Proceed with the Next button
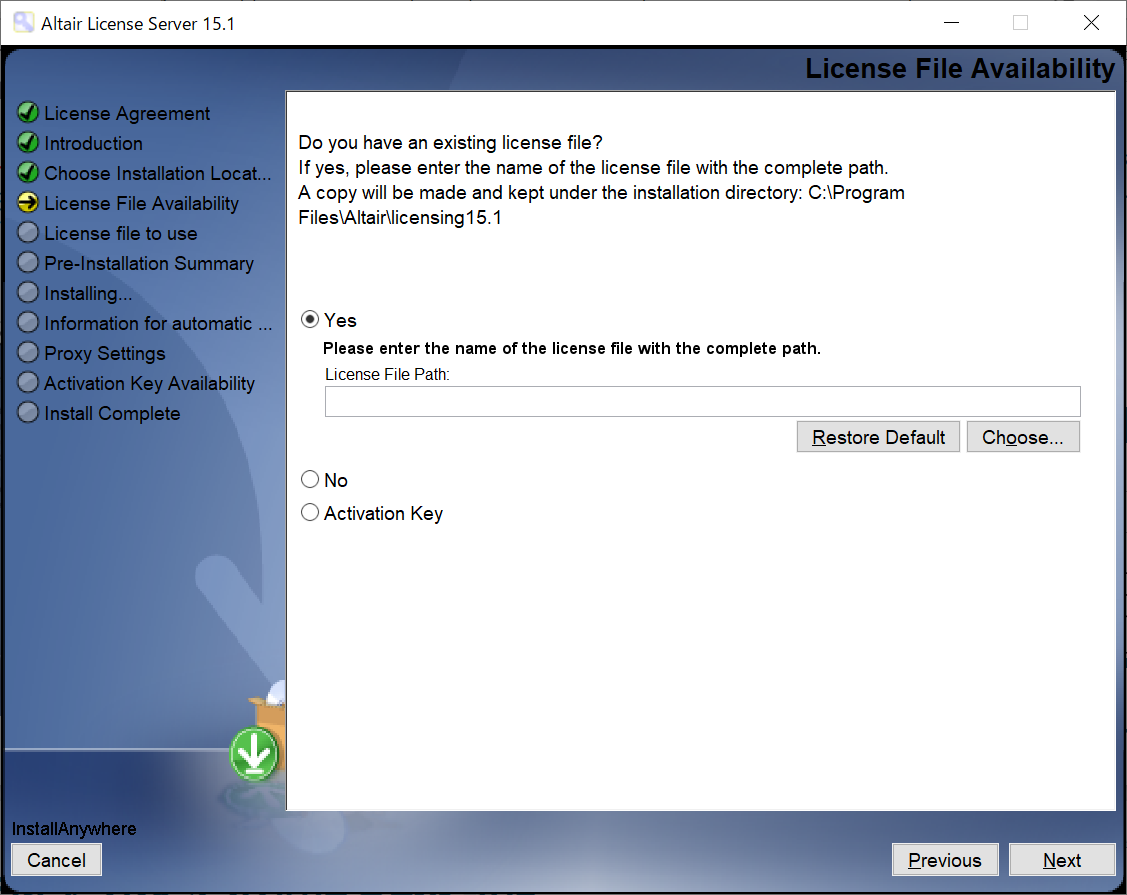This screenshot has height=895, width=1127. 1062,860
